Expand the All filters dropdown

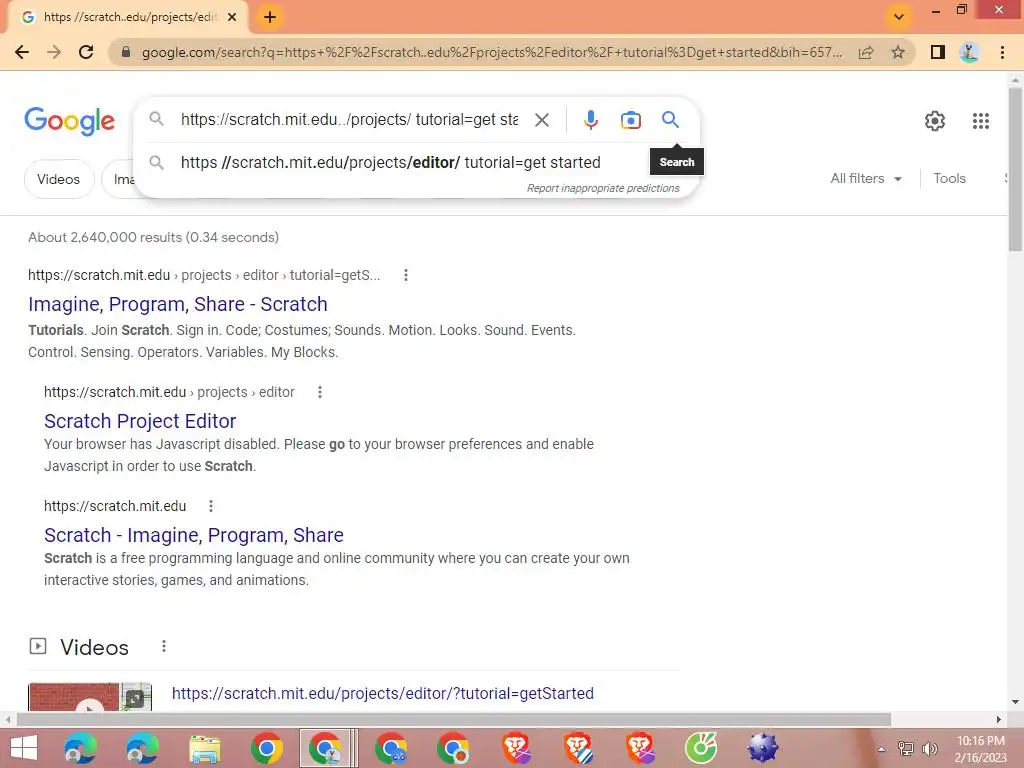[866, 178]
